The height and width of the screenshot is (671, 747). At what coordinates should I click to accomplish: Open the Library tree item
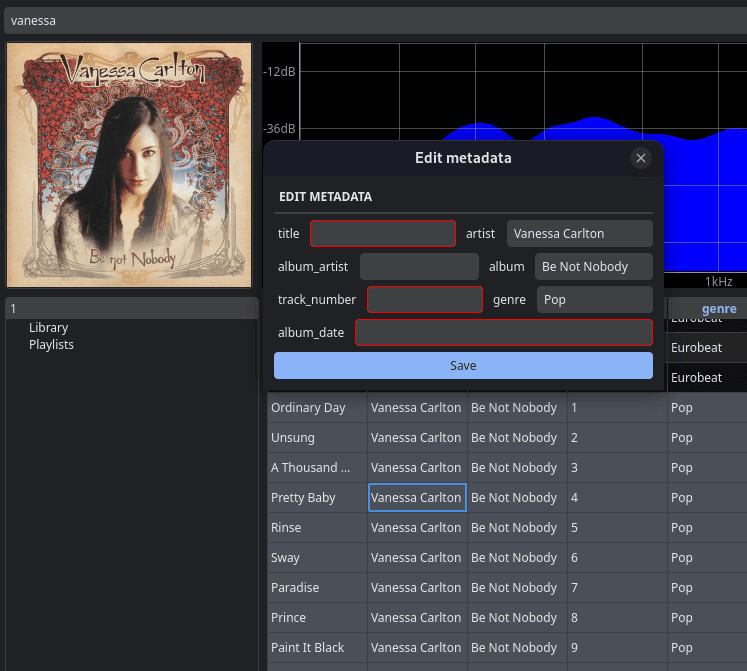(x=49, y=327)
